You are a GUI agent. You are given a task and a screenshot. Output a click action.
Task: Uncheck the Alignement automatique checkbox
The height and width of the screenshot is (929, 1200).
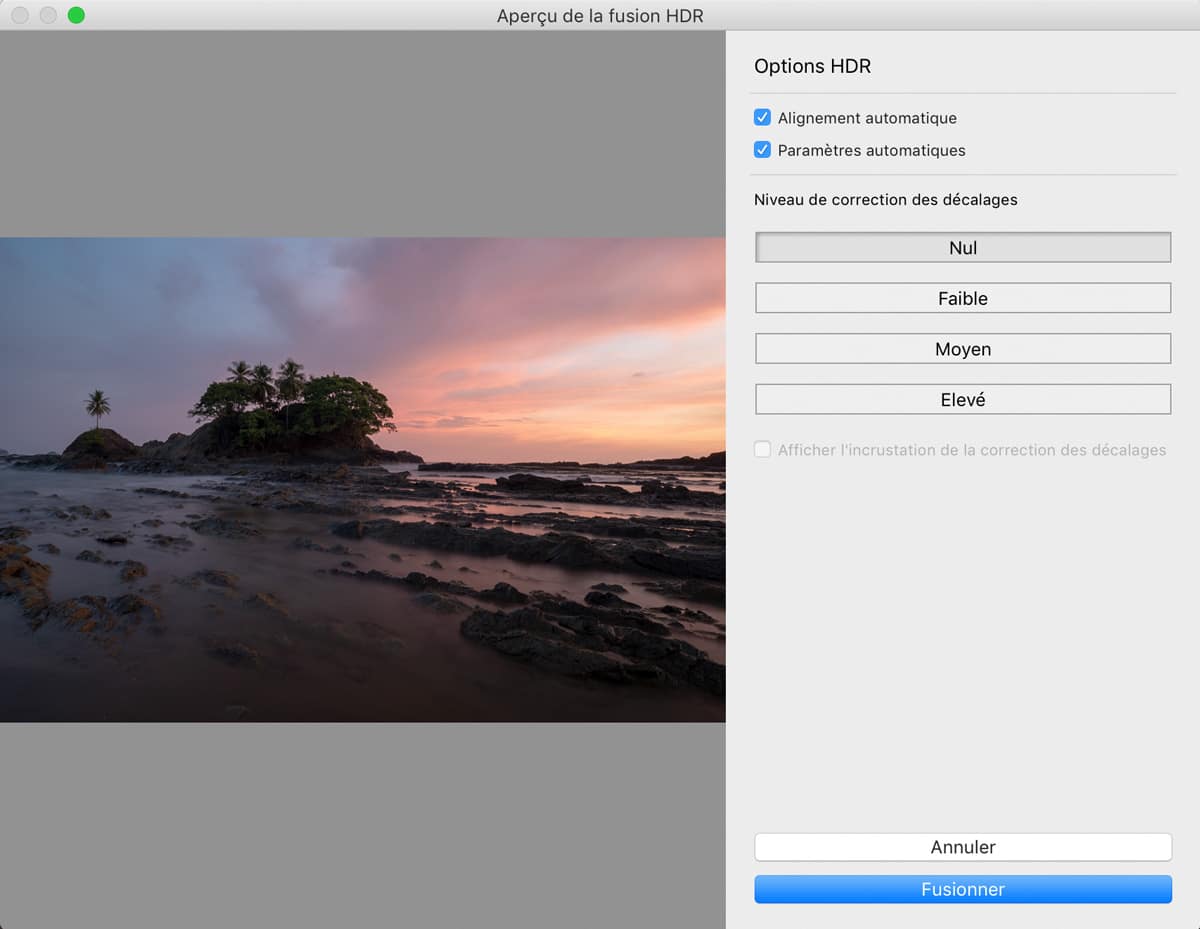762,118
